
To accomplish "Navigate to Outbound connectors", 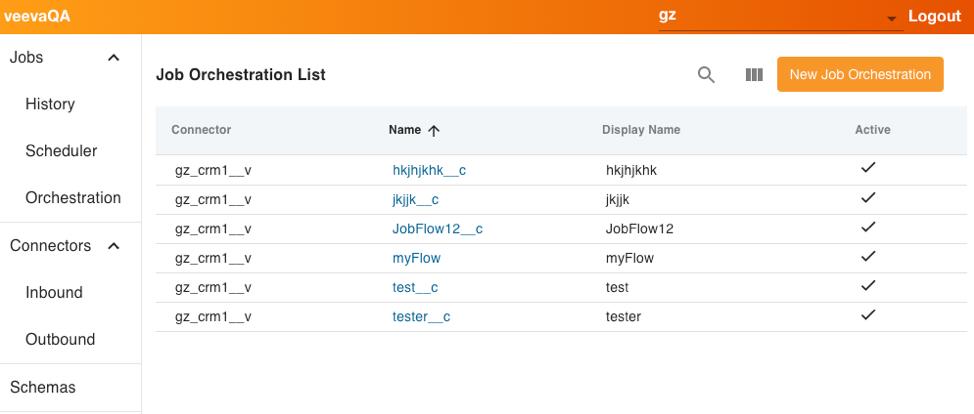I will (x=60, y=339).
